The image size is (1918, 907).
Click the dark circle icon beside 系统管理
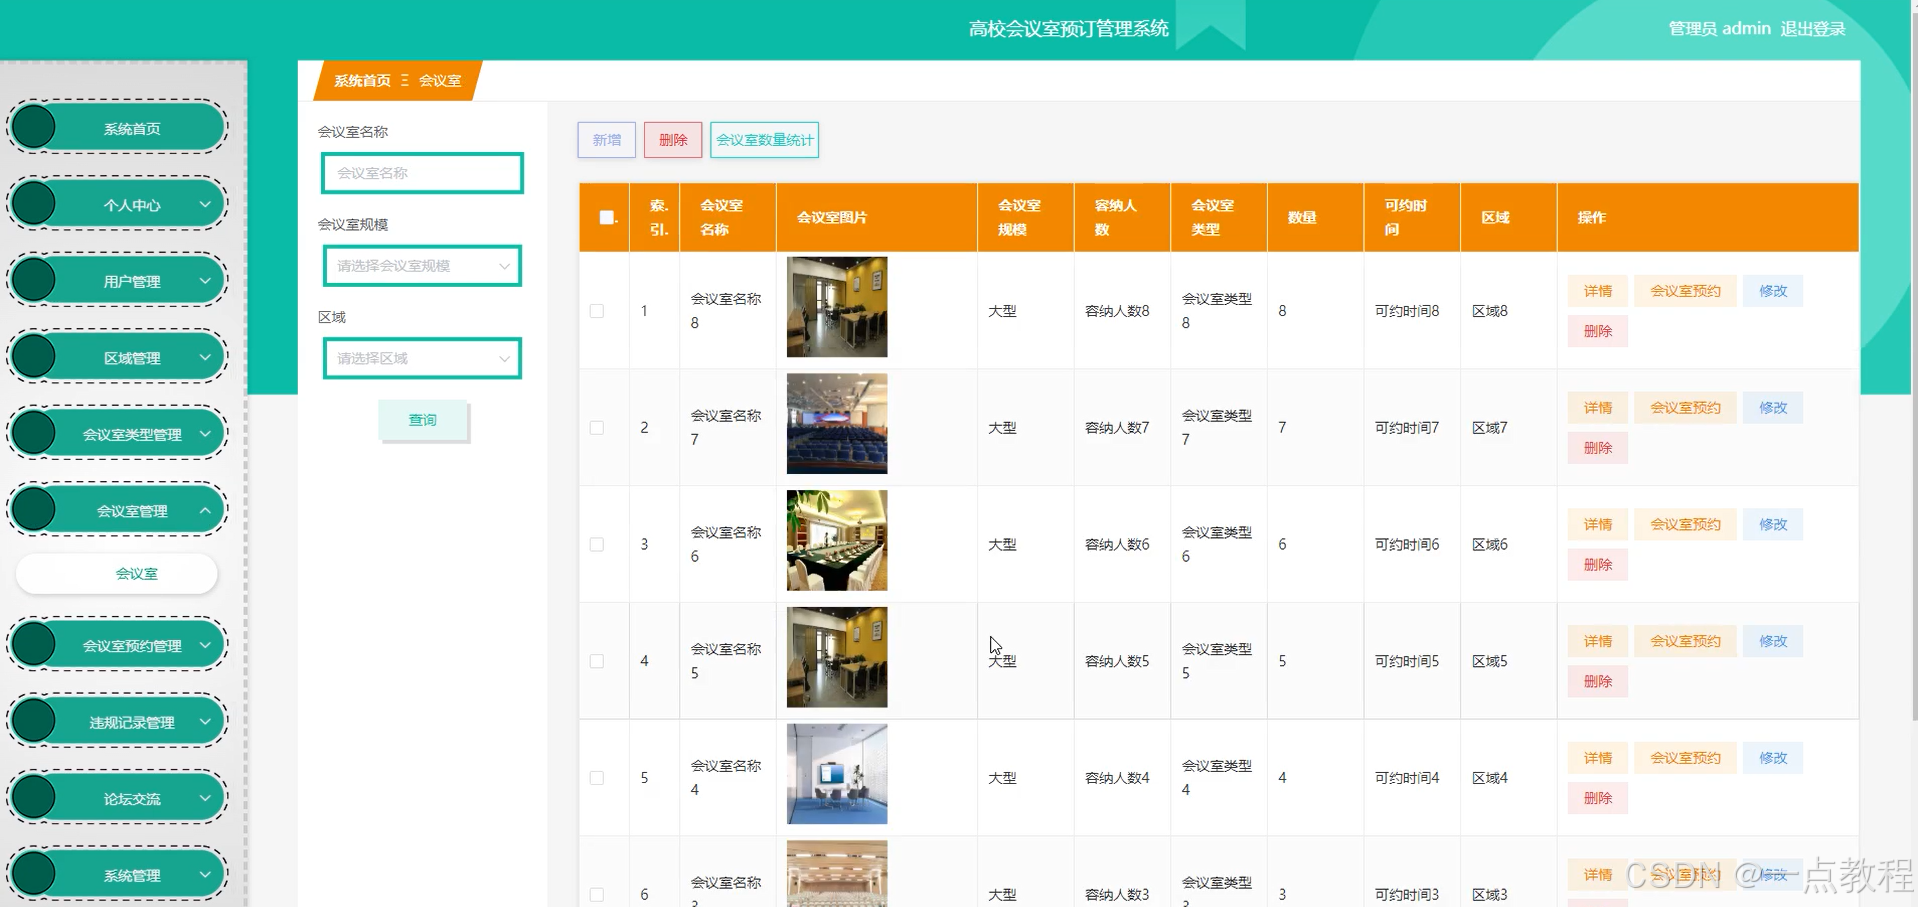[35, 874]
